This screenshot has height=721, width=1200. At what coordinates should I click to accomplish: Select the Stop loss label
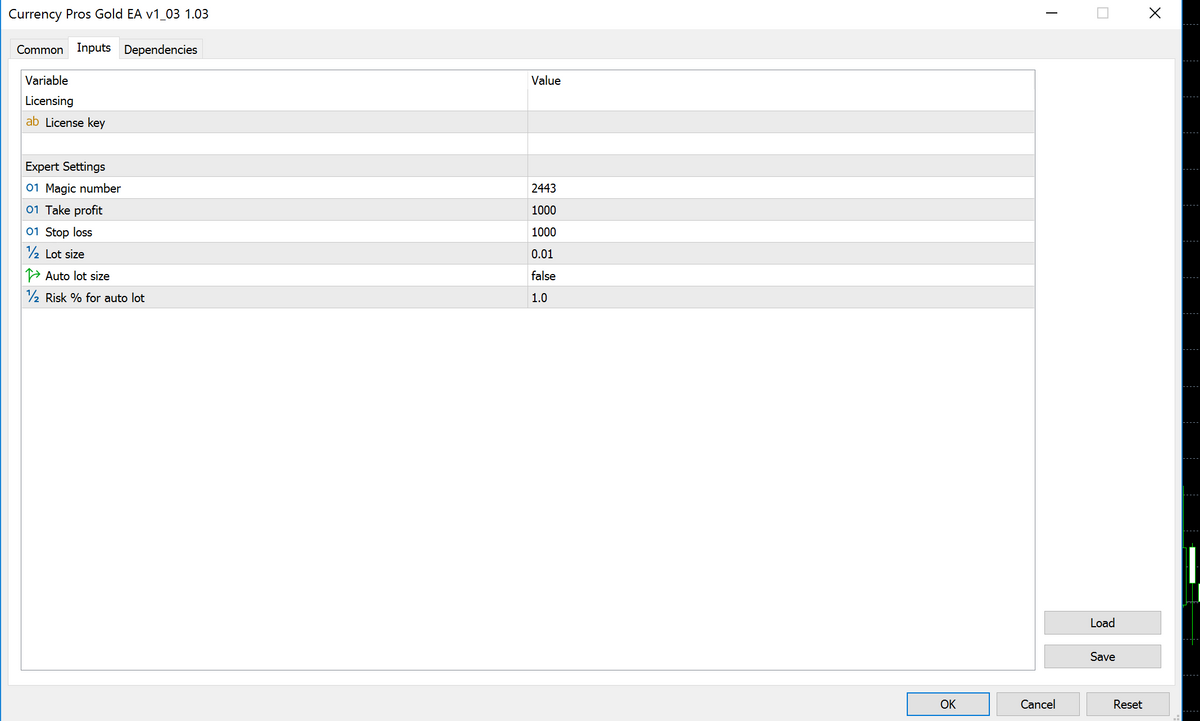(x=69, y=232)
